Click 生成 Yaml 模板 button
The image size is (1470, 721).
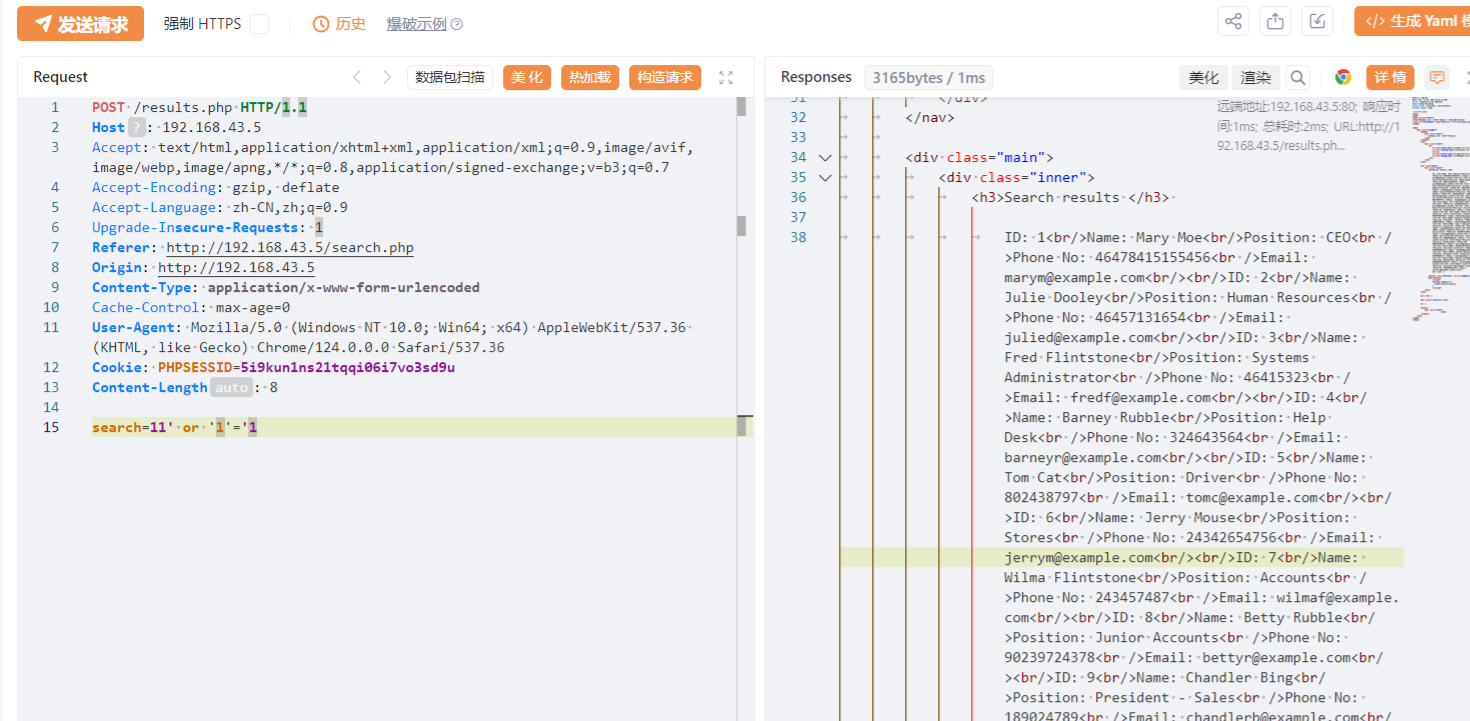[x=1412, y=21]
